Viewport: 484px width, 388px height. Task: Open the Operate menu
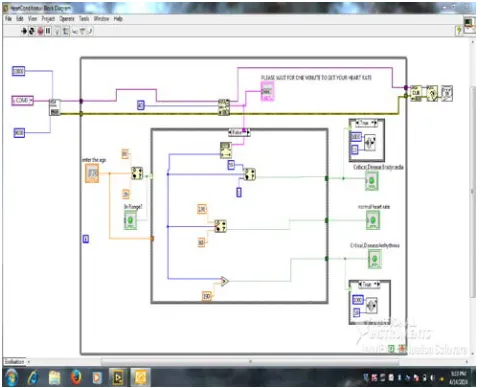(67, 19)
